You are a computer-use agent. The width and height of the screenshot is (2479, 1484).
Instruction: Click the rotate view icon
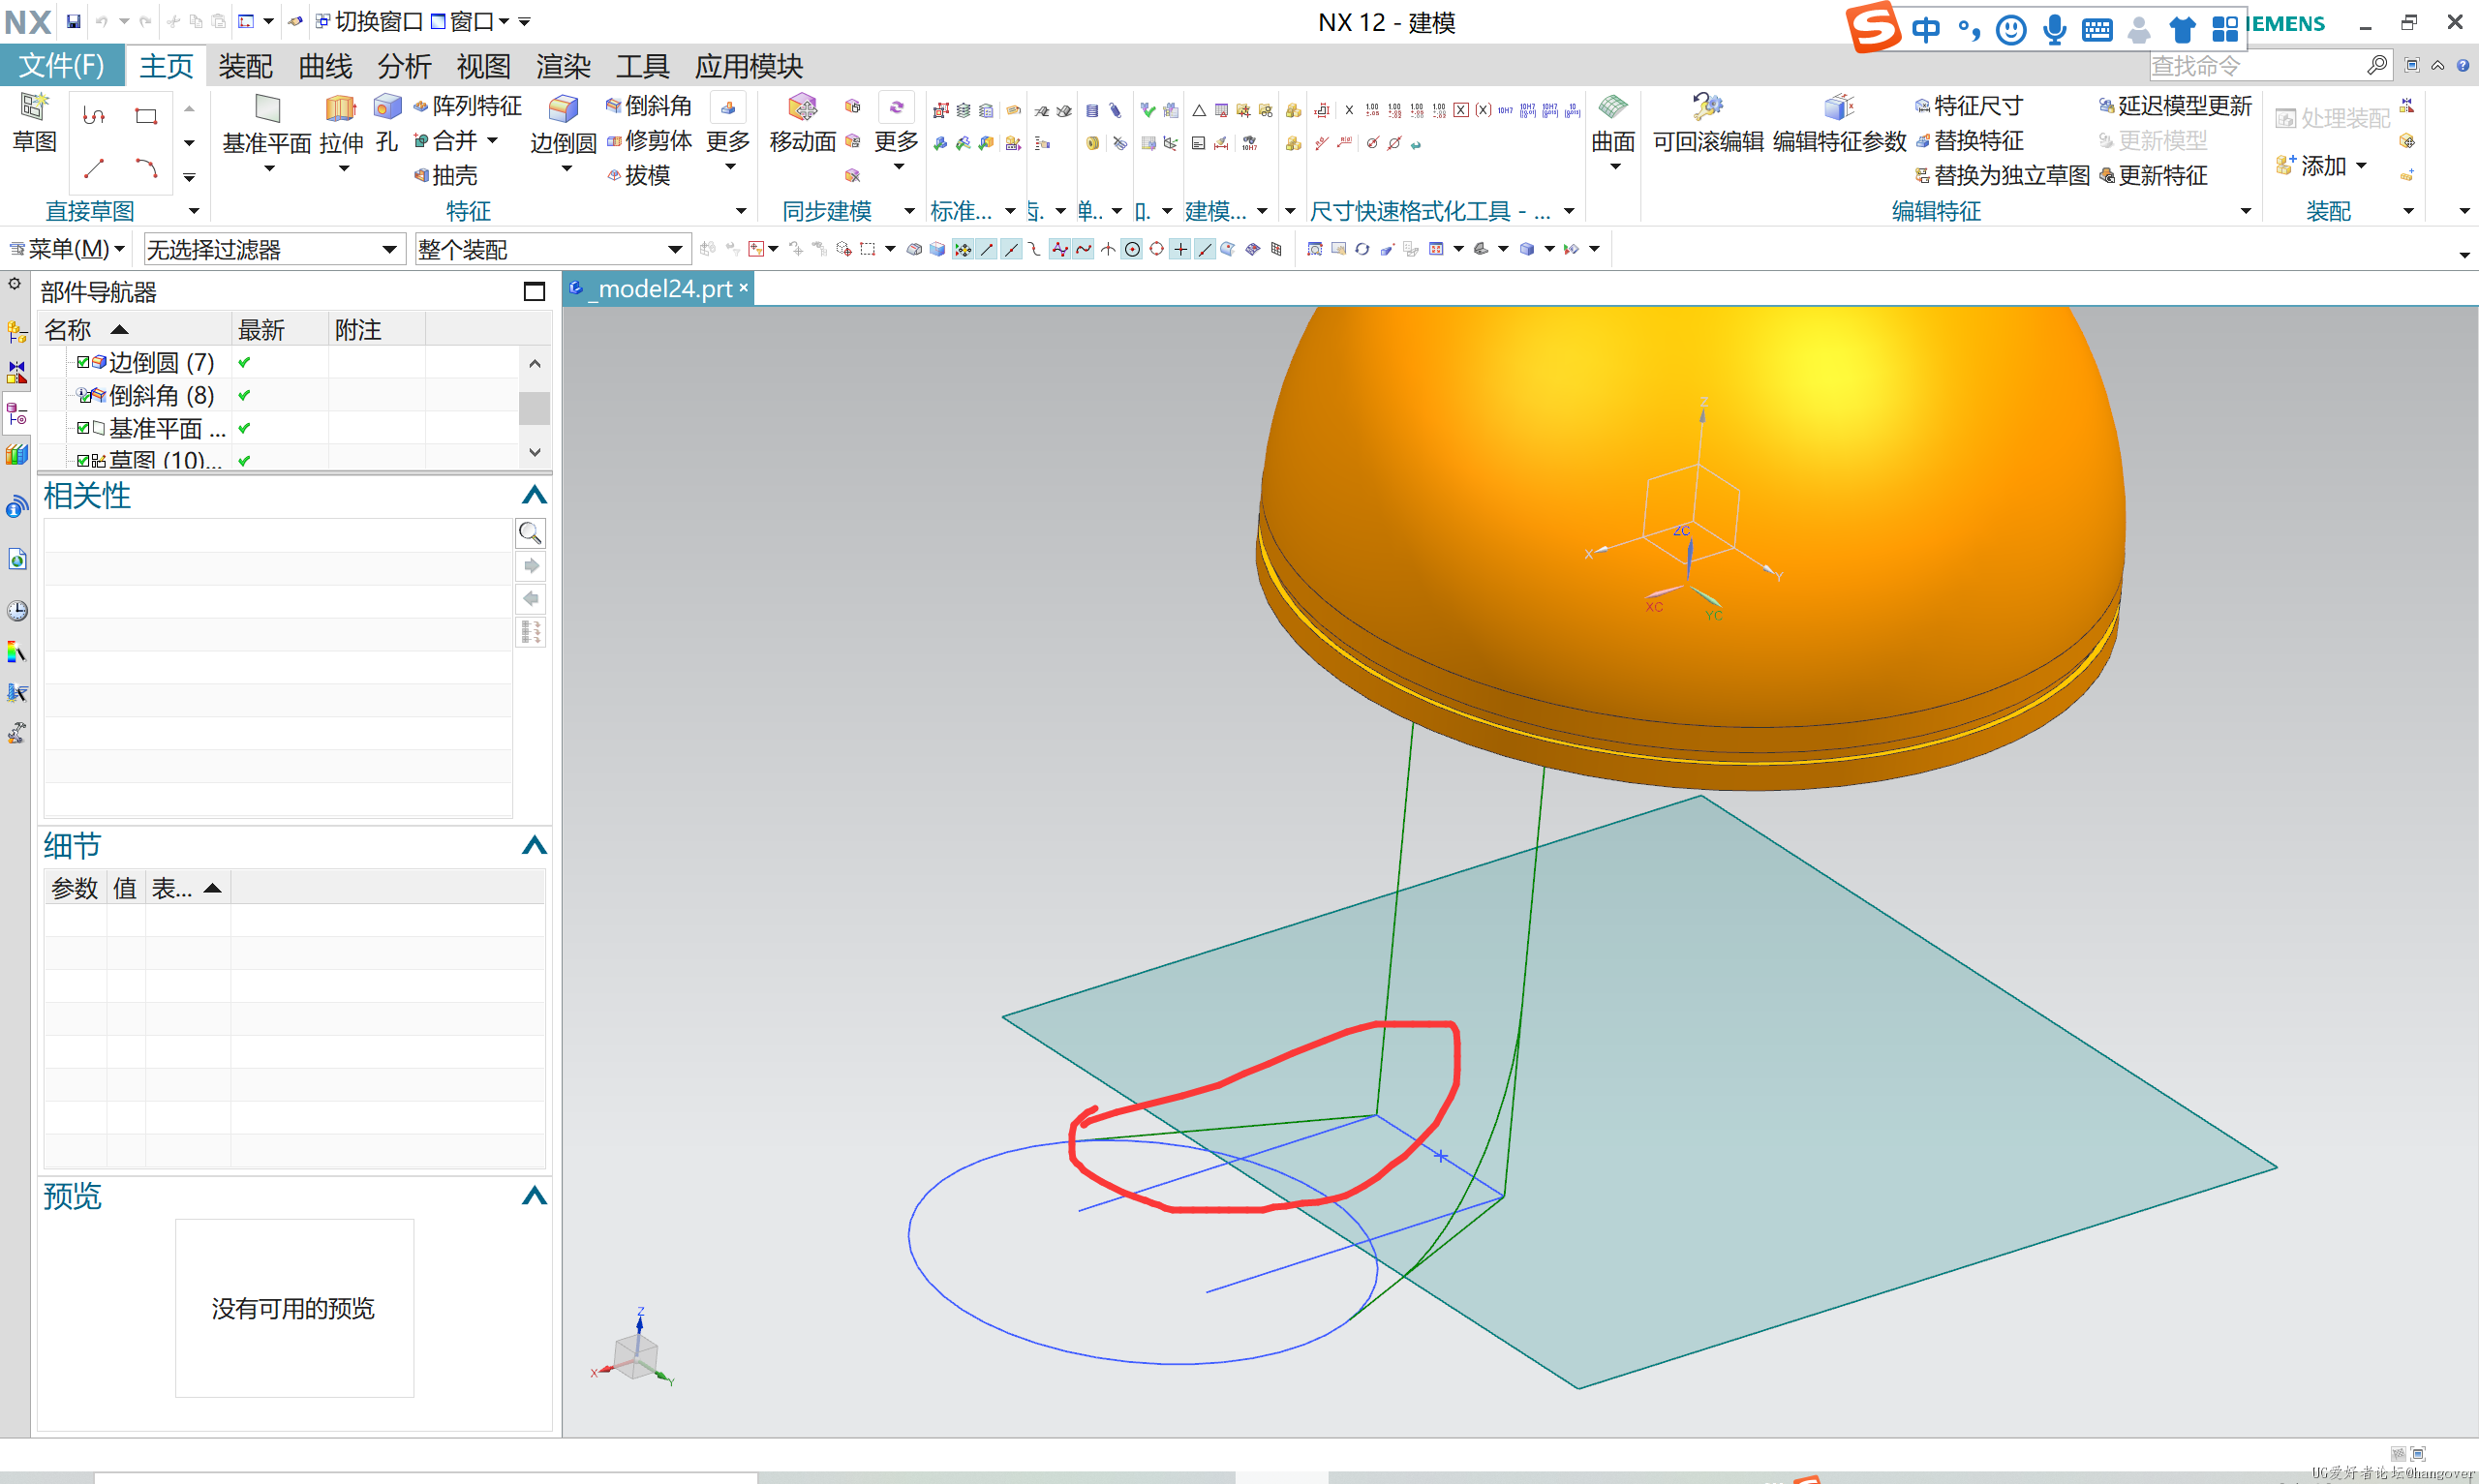1362,249
